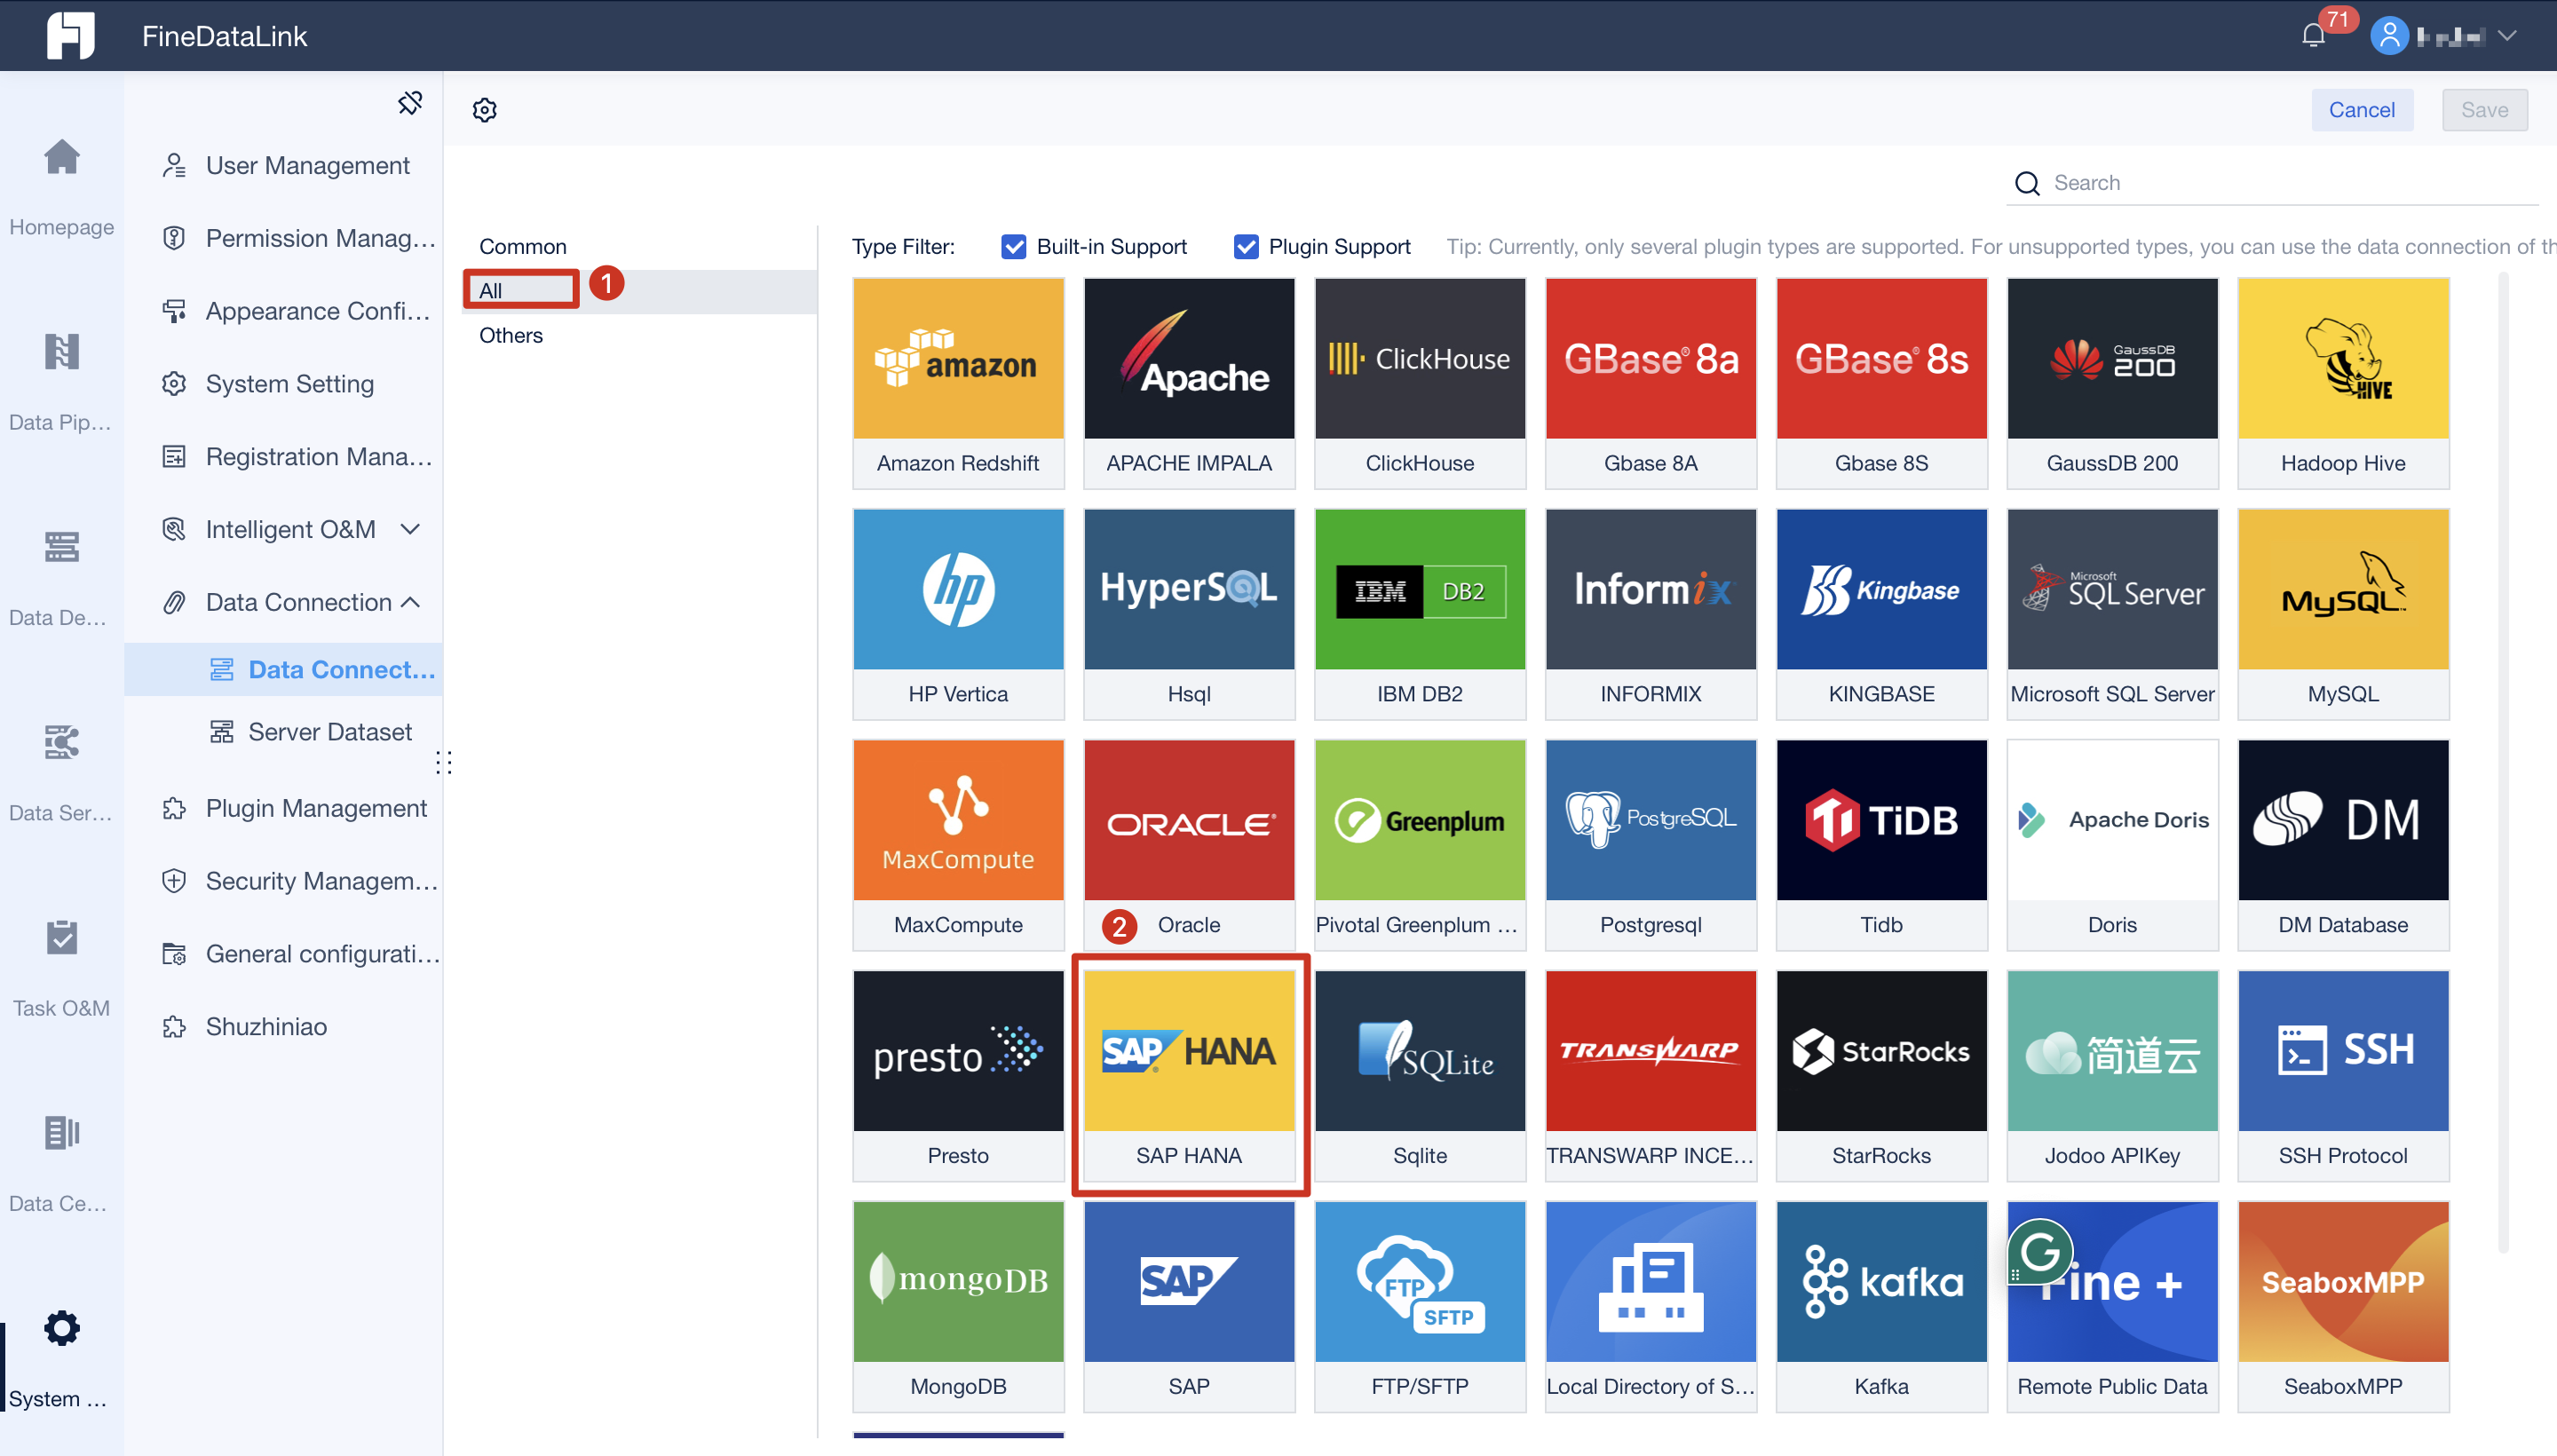This screenshot has width=2557, height=1456.
Task: Select the Common category tab
Action: 522,247
